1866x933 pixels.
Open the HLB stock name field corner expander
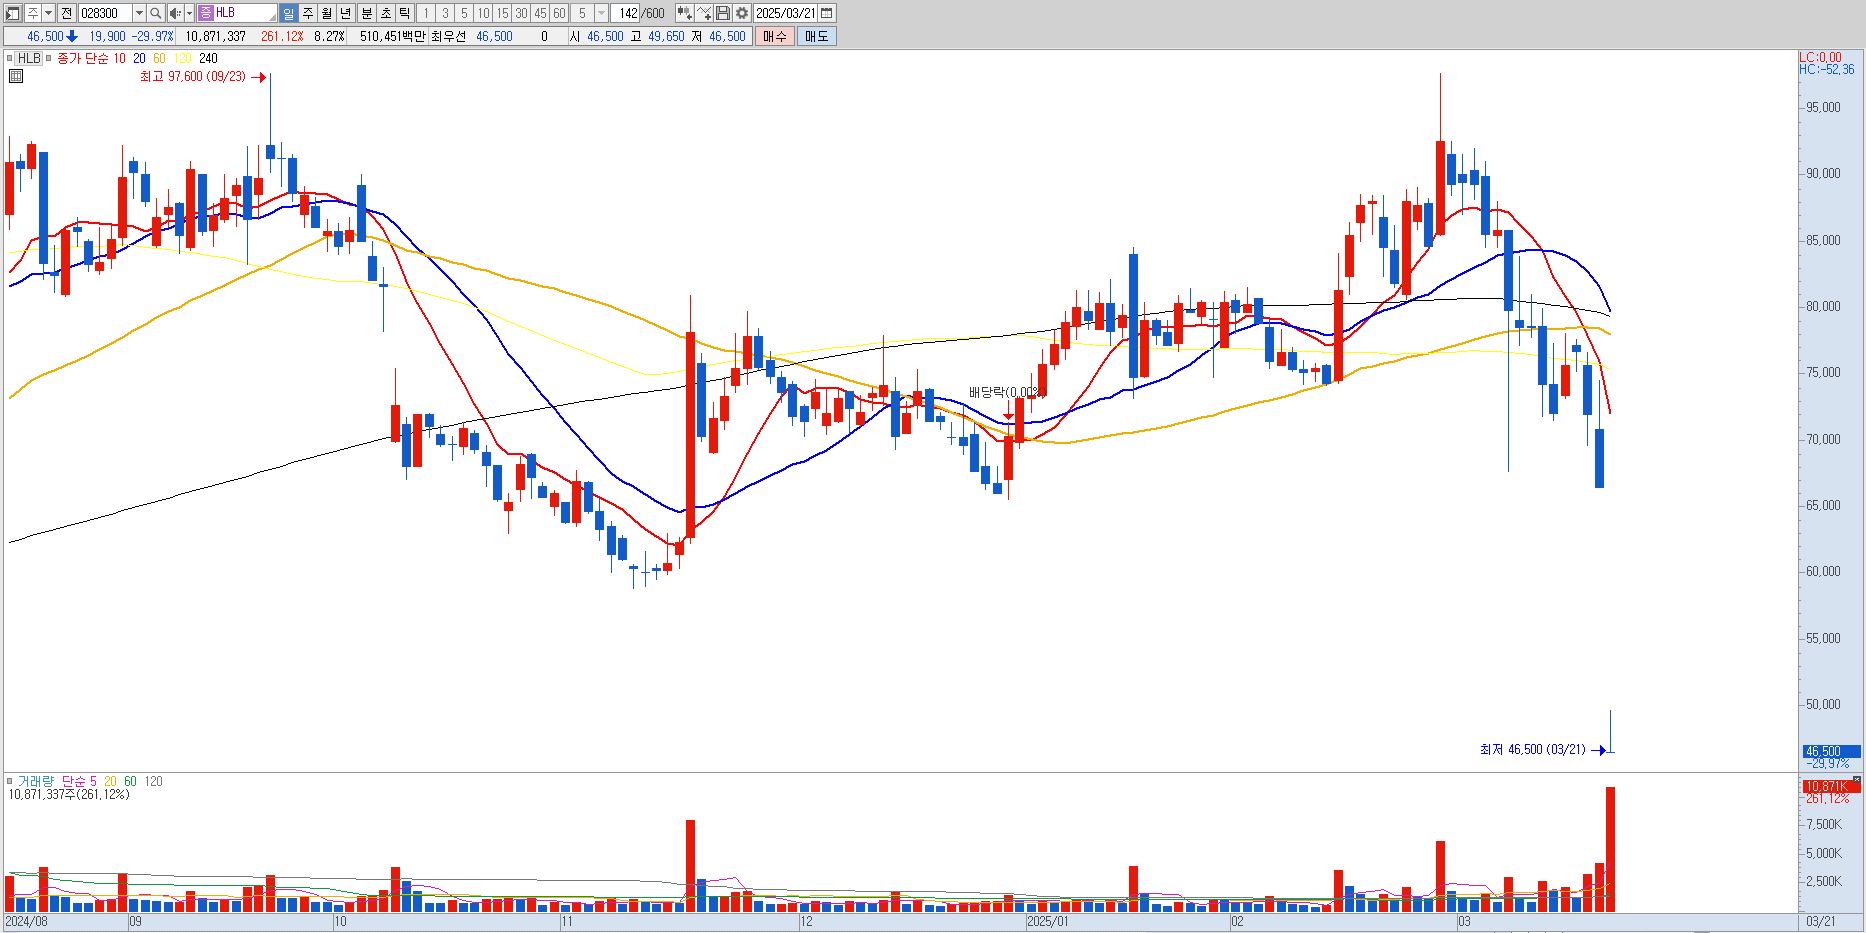271,17
